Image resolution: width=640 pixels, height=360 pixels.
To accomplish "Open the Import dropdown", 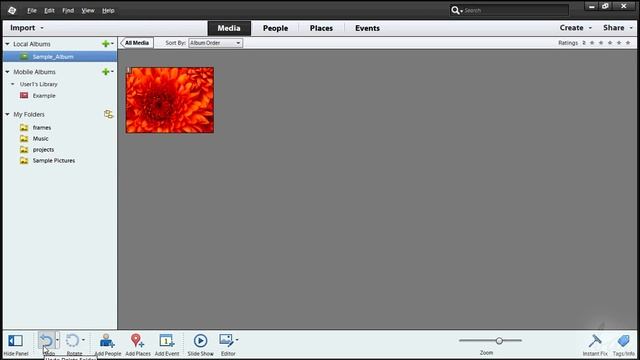I will [27, 28].
